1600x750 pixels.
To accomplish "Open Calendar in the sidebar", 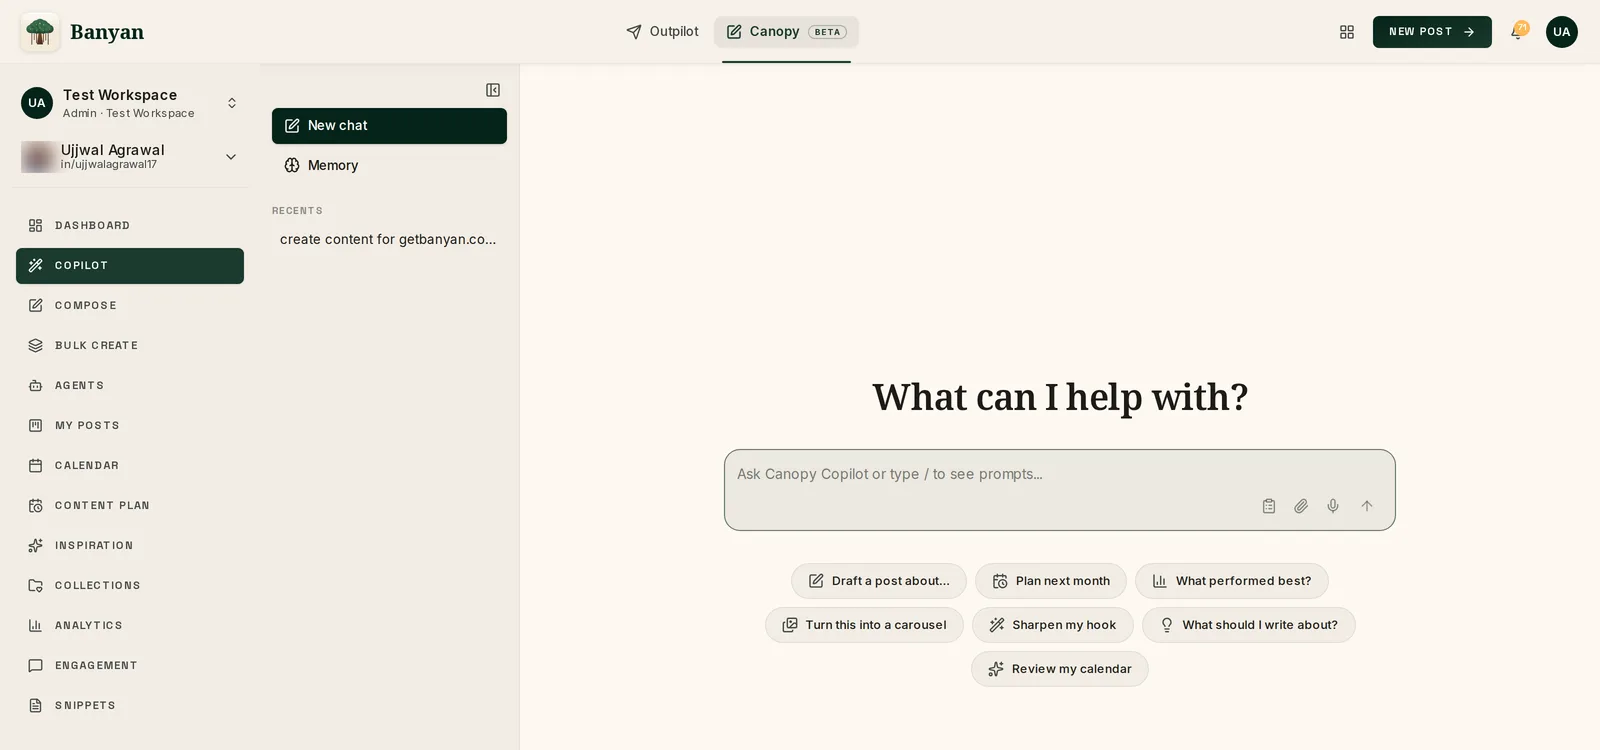I will 130,466.
